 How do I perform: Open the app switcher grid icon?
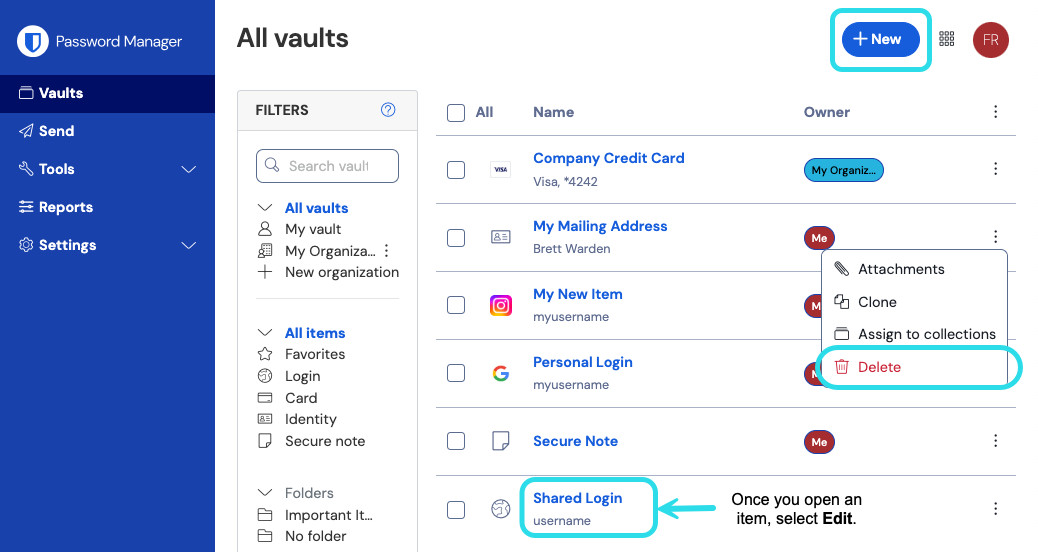(947, 39)
